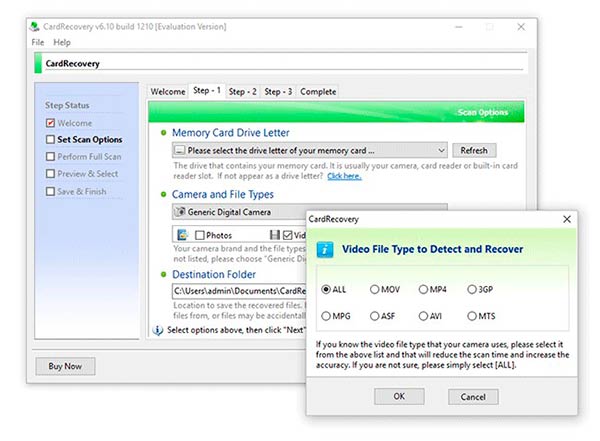The width and height of the screenshot is (600, 441).
Task: Click the 'Memory Card Drive Letter' heading
Action: [231, 133]
